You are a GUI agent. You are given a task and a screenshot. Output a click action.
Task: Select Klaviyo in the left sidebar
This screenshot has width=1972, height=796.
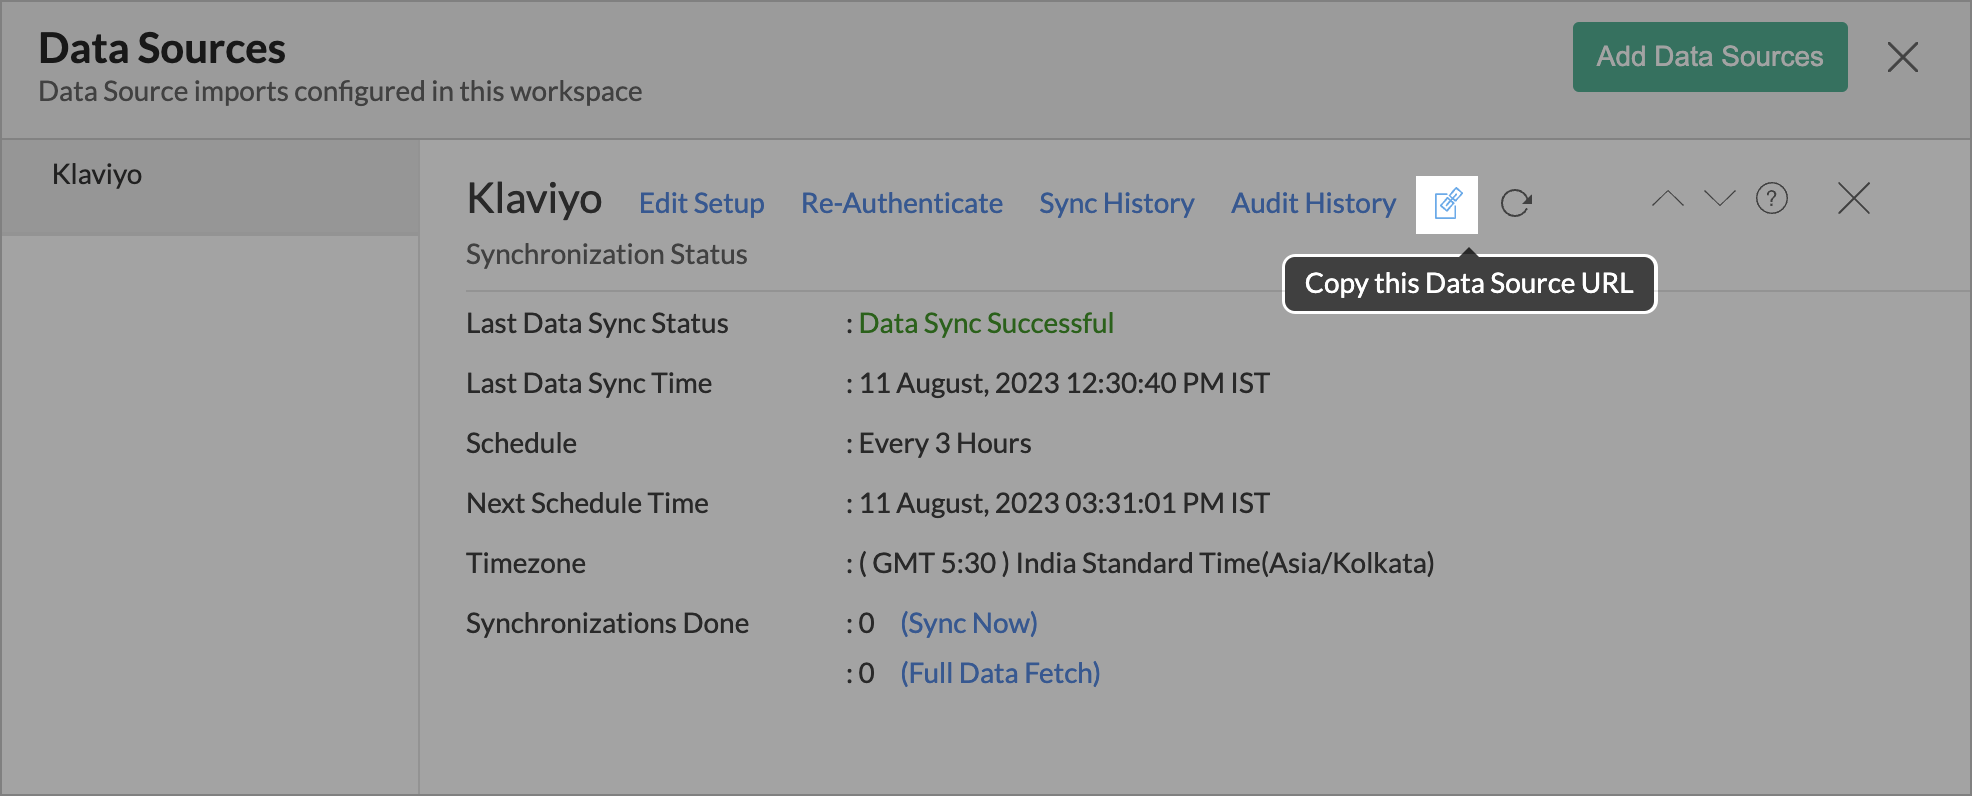click(97, 175)
